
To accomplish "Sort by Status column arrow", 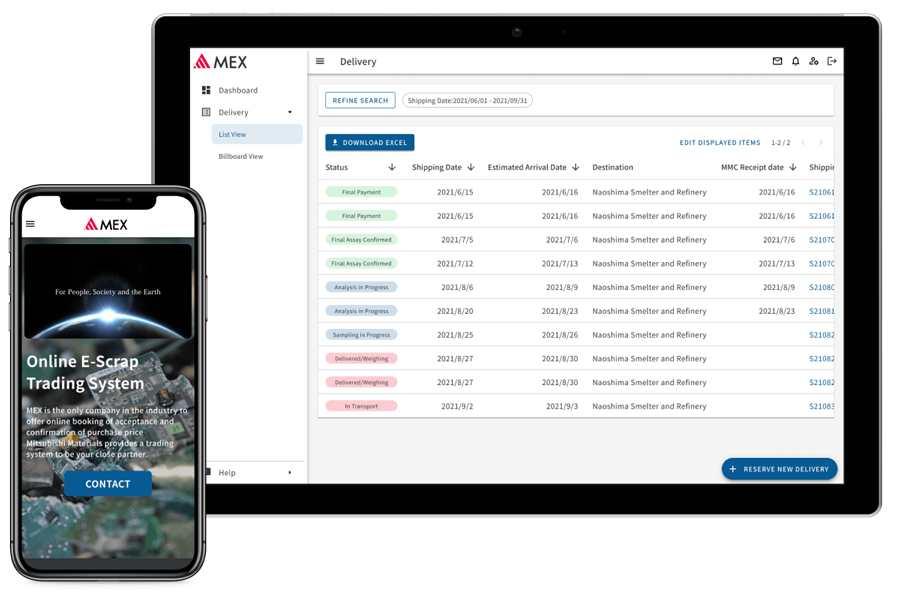I will [x=392, y=168].
